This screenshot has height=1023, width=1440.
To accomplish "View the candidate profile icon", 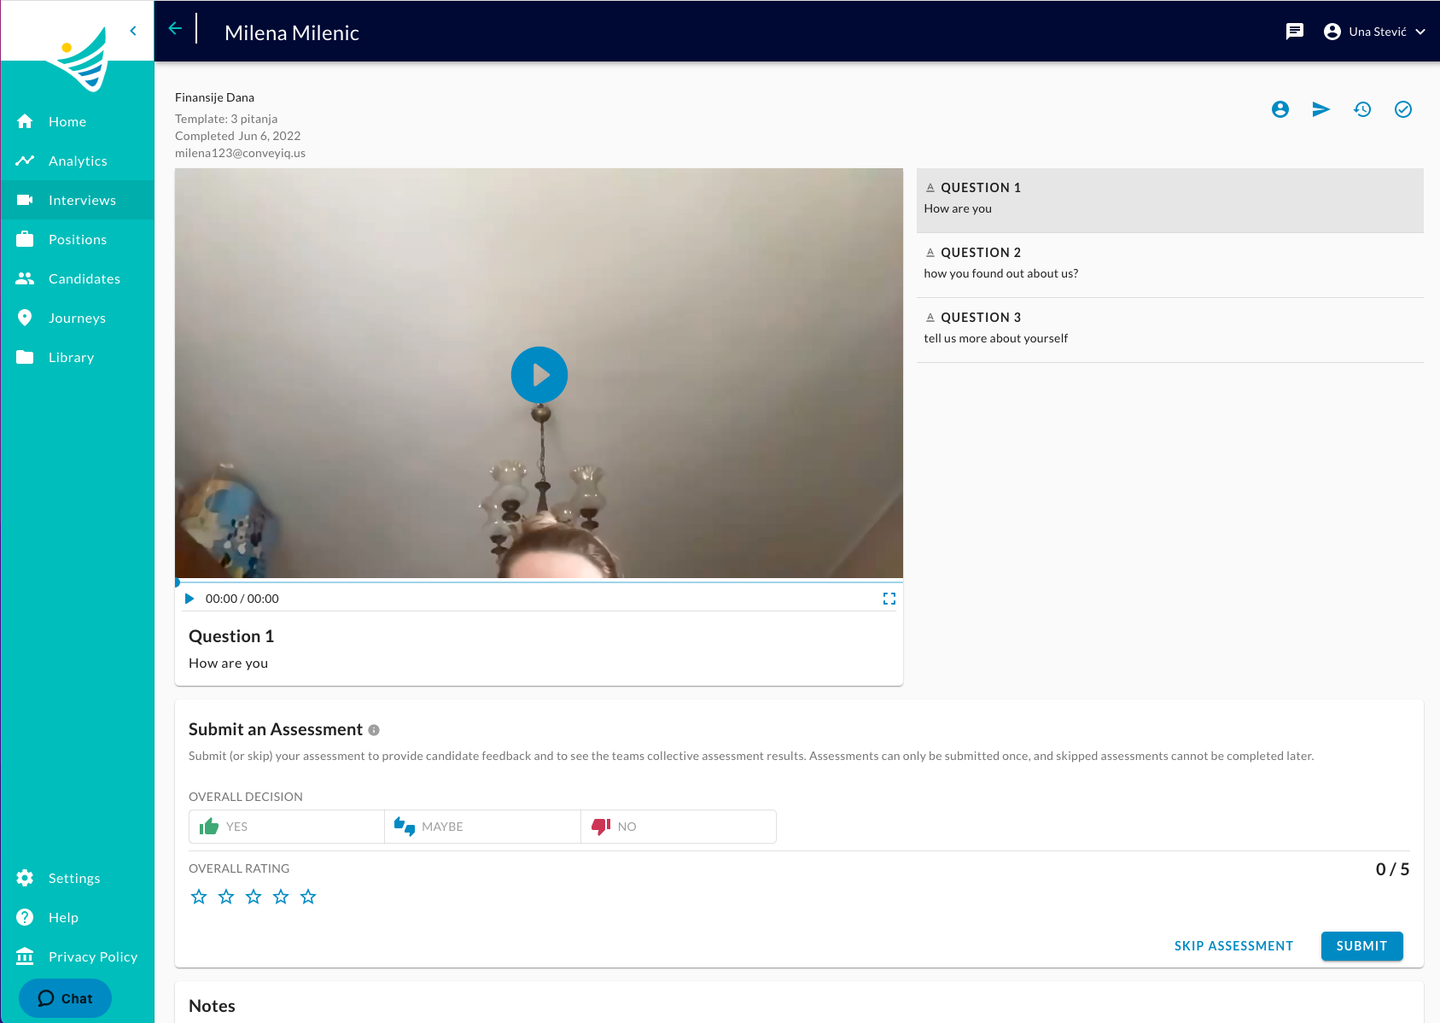I will click(1280, 109).
